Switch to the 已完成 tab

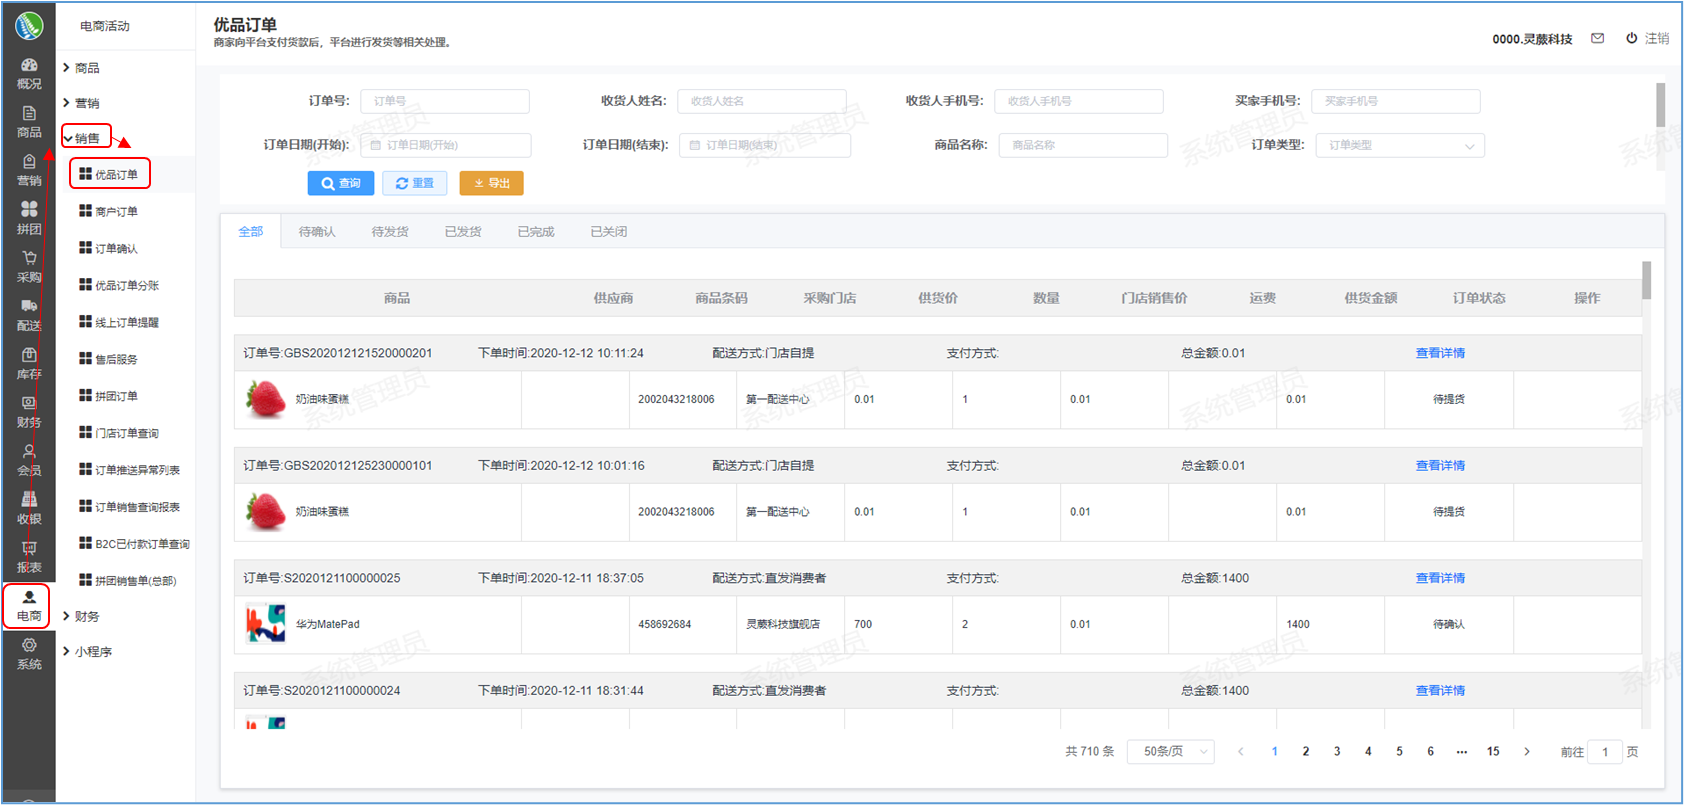(536, 232)
